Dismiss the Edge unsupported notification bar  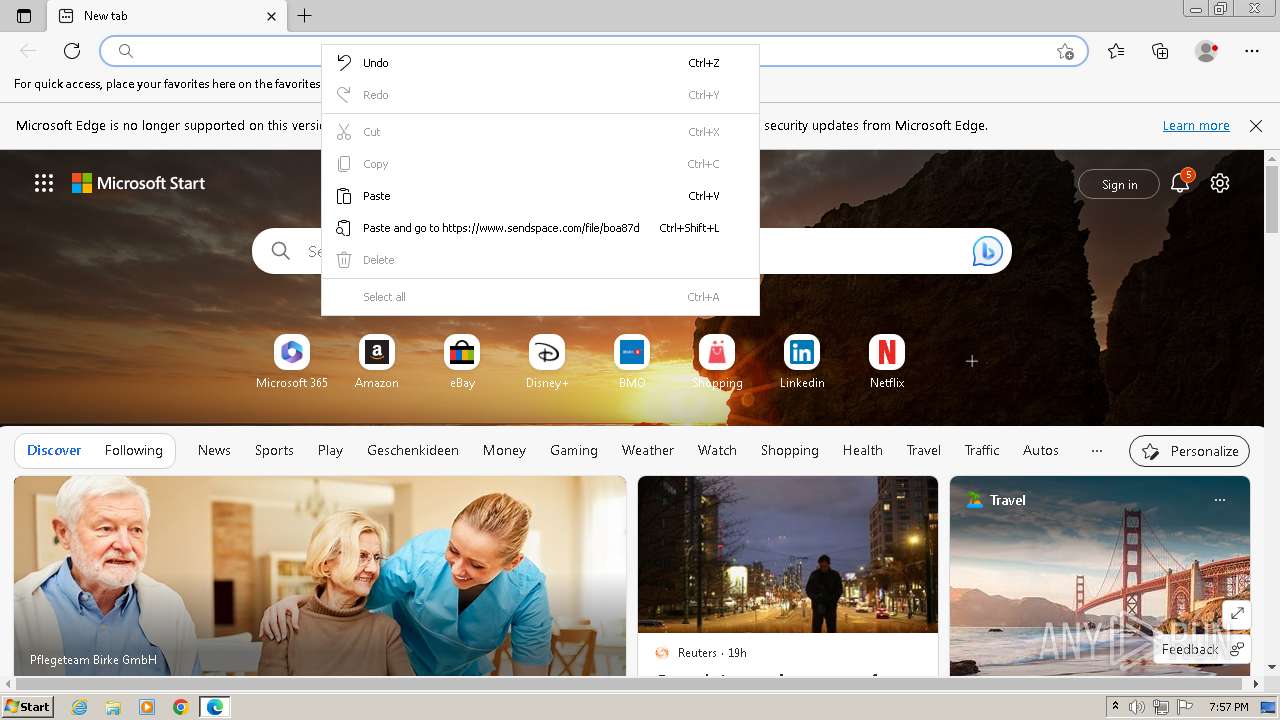point(1256,126)
